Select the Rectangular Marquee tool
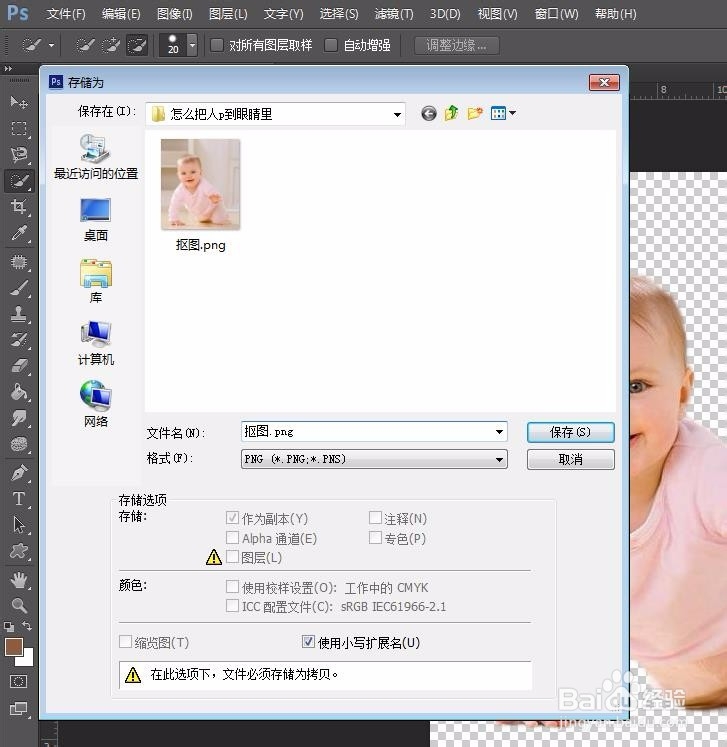 coord(19,129)
